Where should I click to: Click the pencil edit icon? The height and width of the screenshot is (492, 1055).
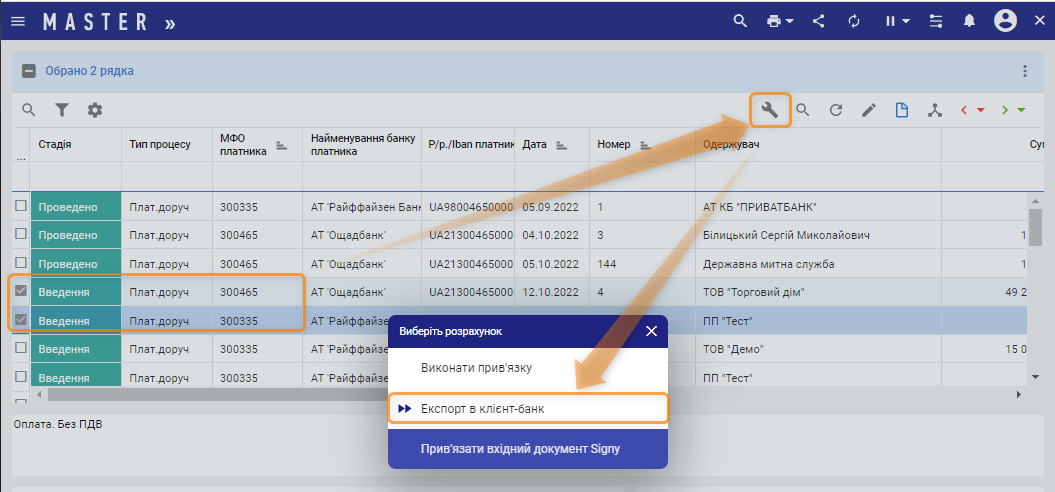point(869,110)
